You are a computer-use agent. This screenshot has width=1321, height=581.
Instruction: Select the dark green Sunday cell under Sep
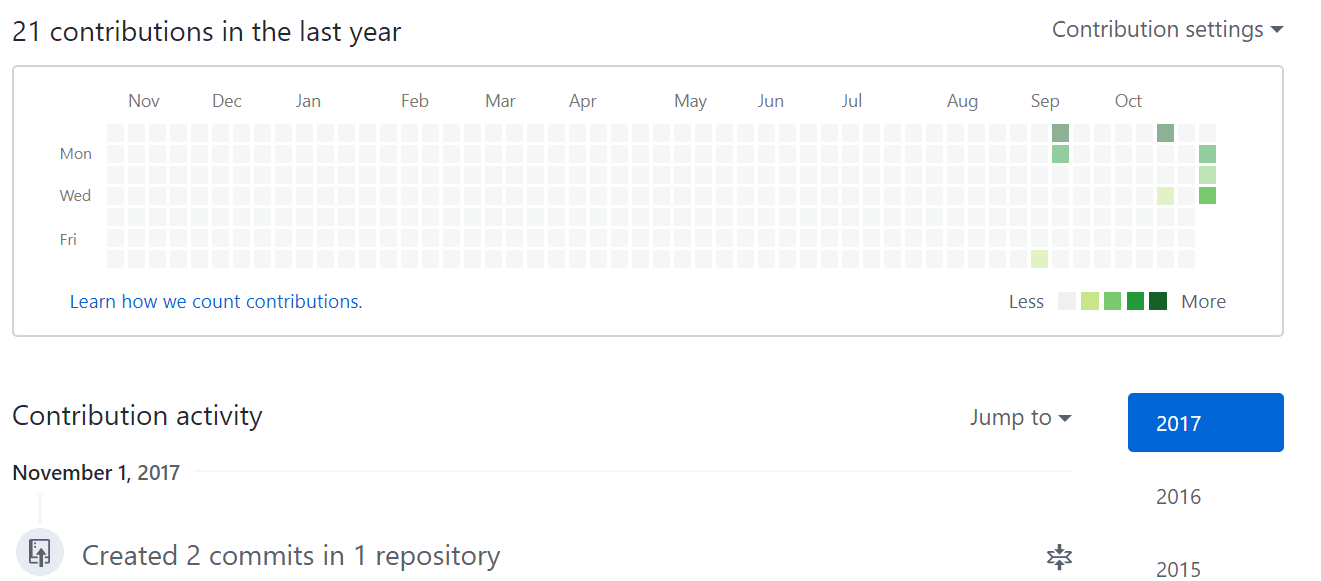(x=1061, y=133)
